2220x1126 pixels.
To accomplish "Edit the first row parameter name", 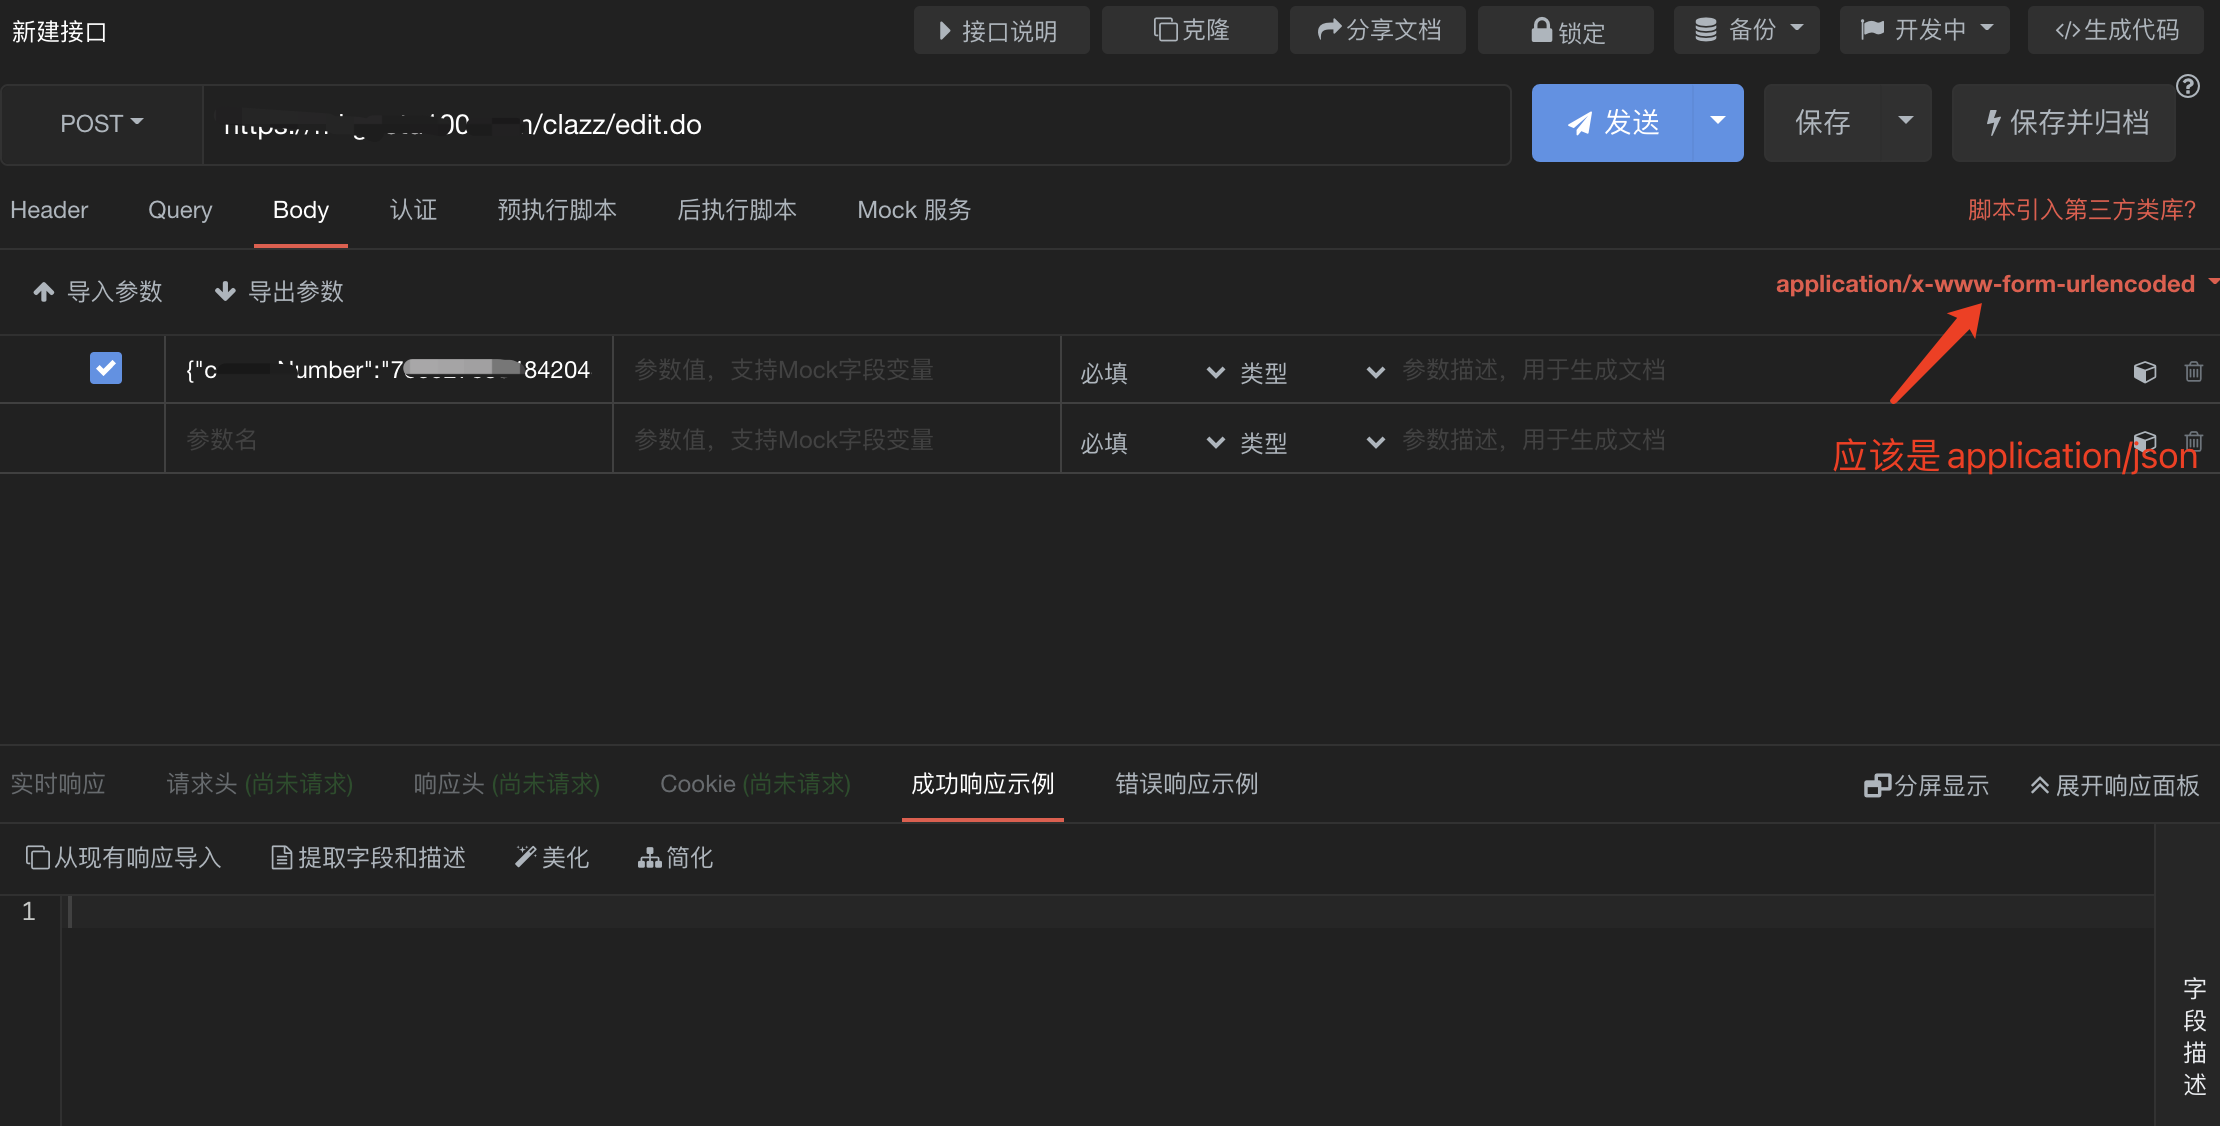I will (389, 370).
